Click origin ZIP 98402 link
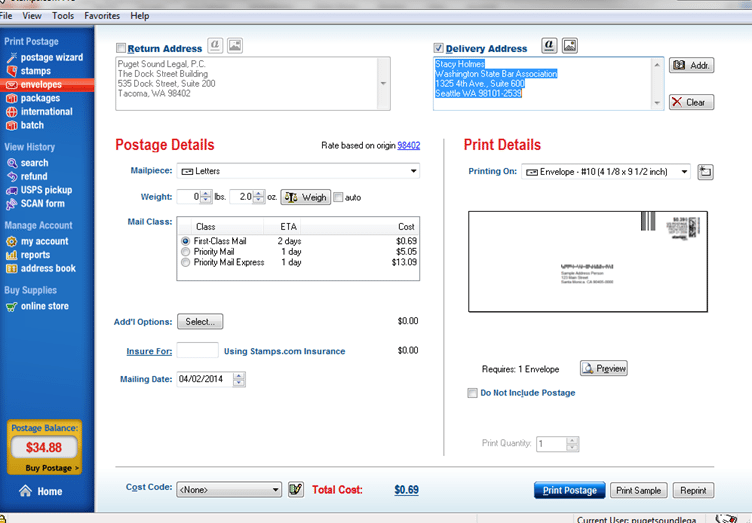Screen dimensions: 752x523 tap(409, 145)
